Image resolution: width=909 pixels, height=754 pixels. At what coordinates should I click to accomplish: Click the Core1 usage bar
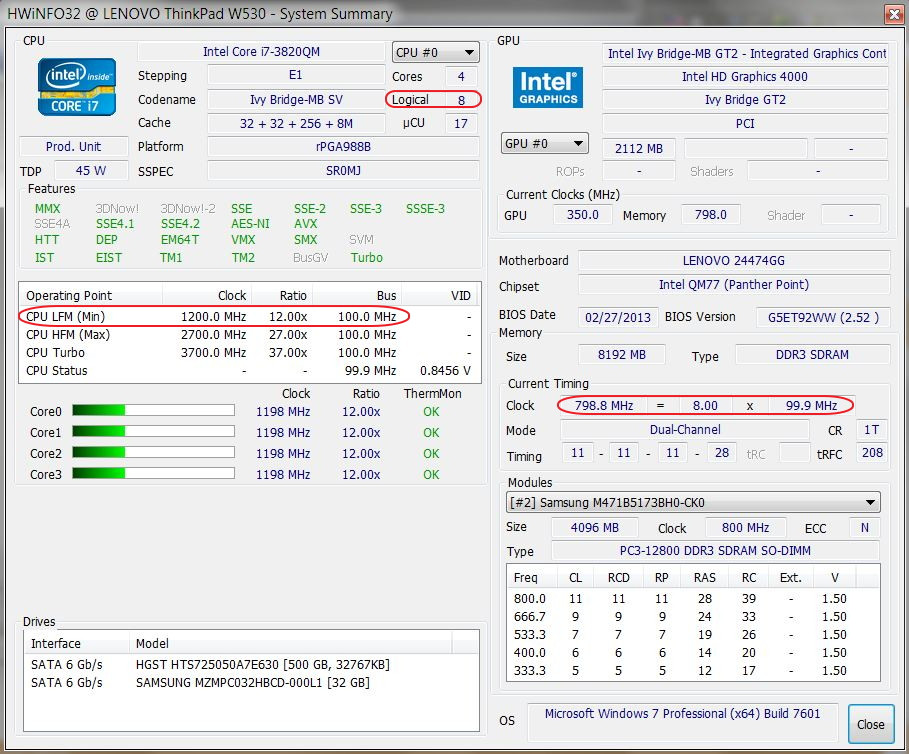point(154,432)
